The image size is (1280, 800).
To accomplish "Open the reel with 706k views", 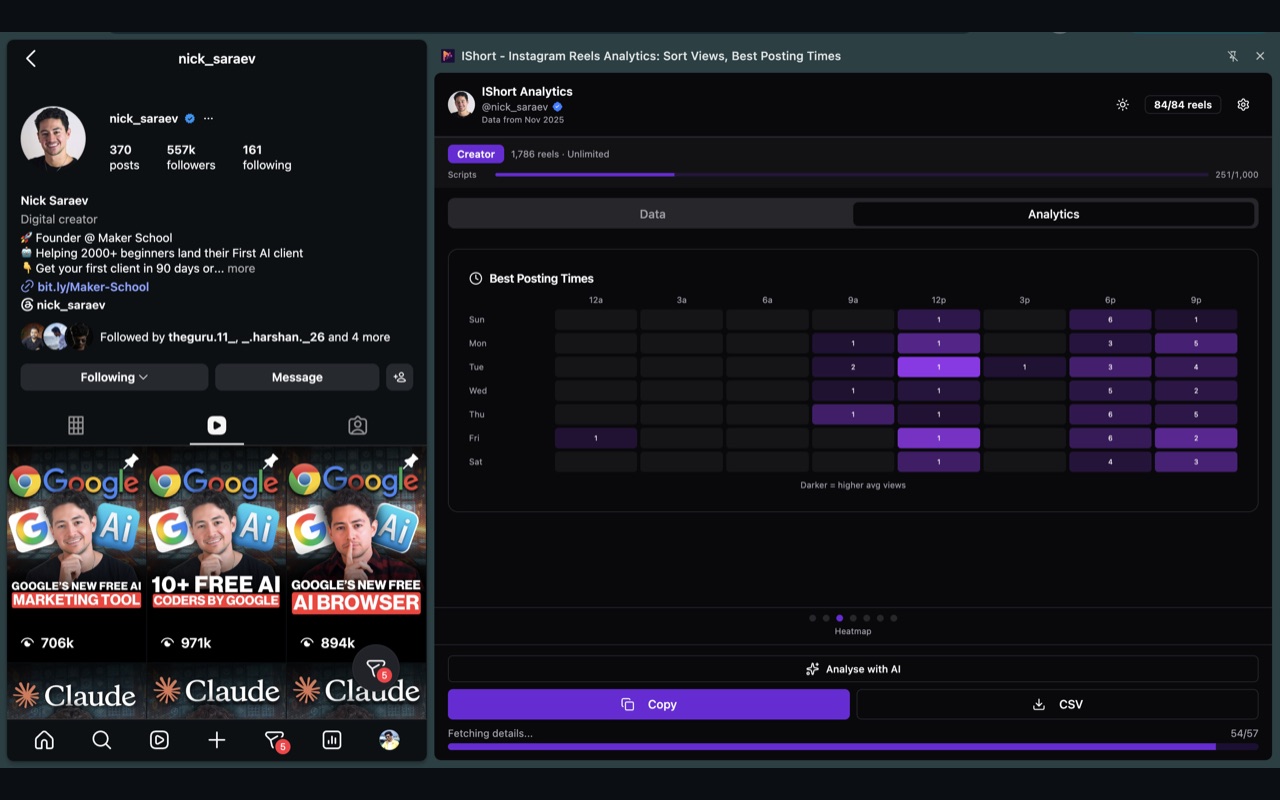I will 76,552.
